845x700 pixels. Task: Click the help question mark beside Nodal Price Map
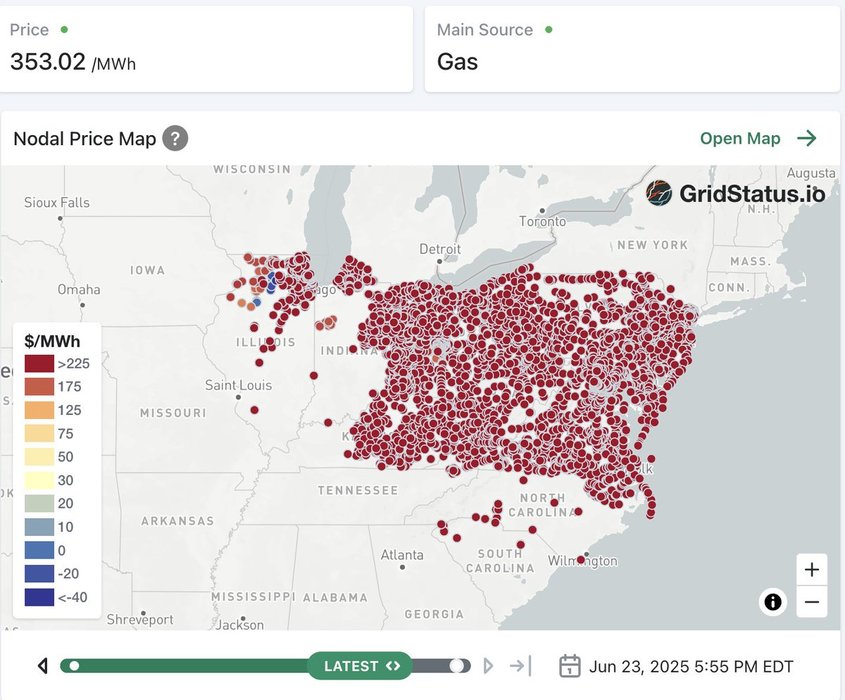[175, 138]
